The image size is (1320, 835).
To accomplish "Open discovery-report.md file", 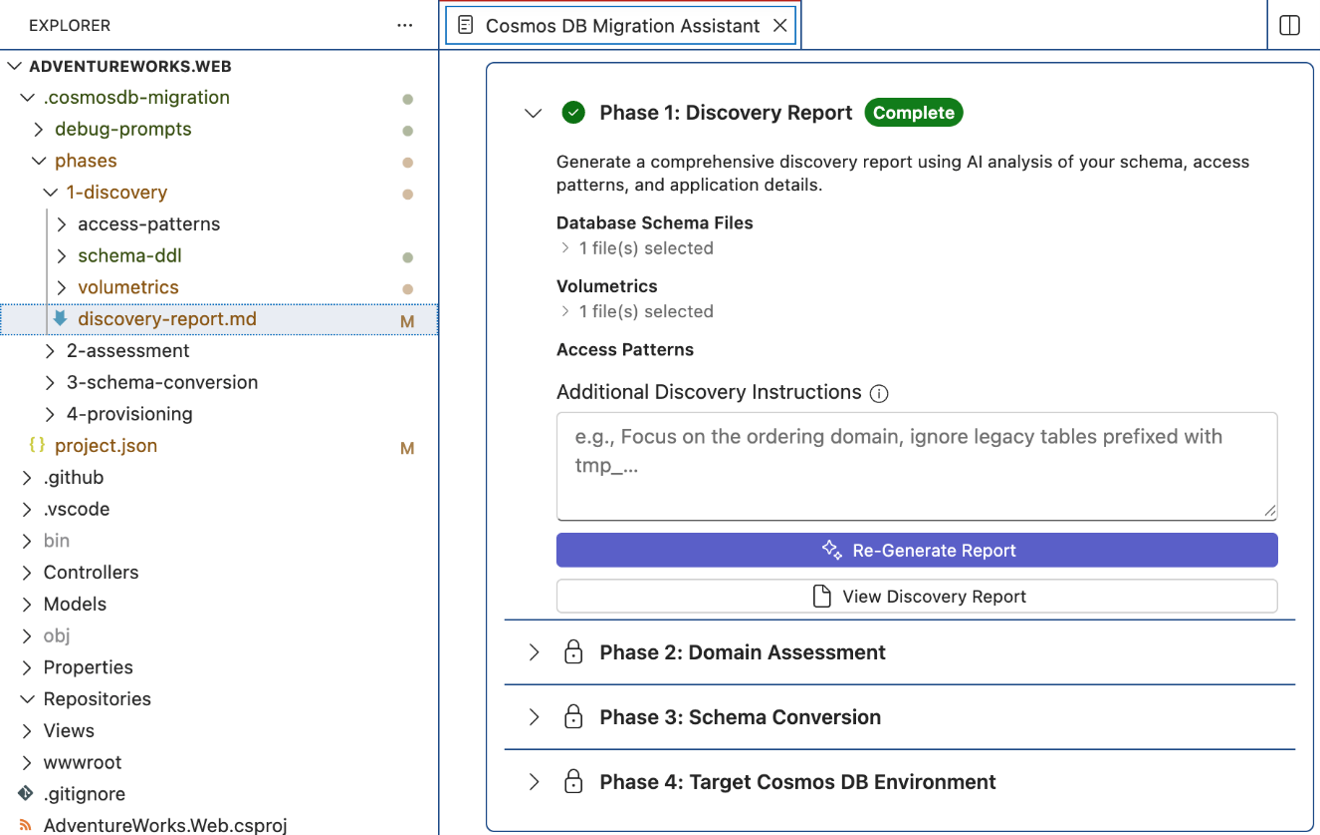I will [167, 319].
